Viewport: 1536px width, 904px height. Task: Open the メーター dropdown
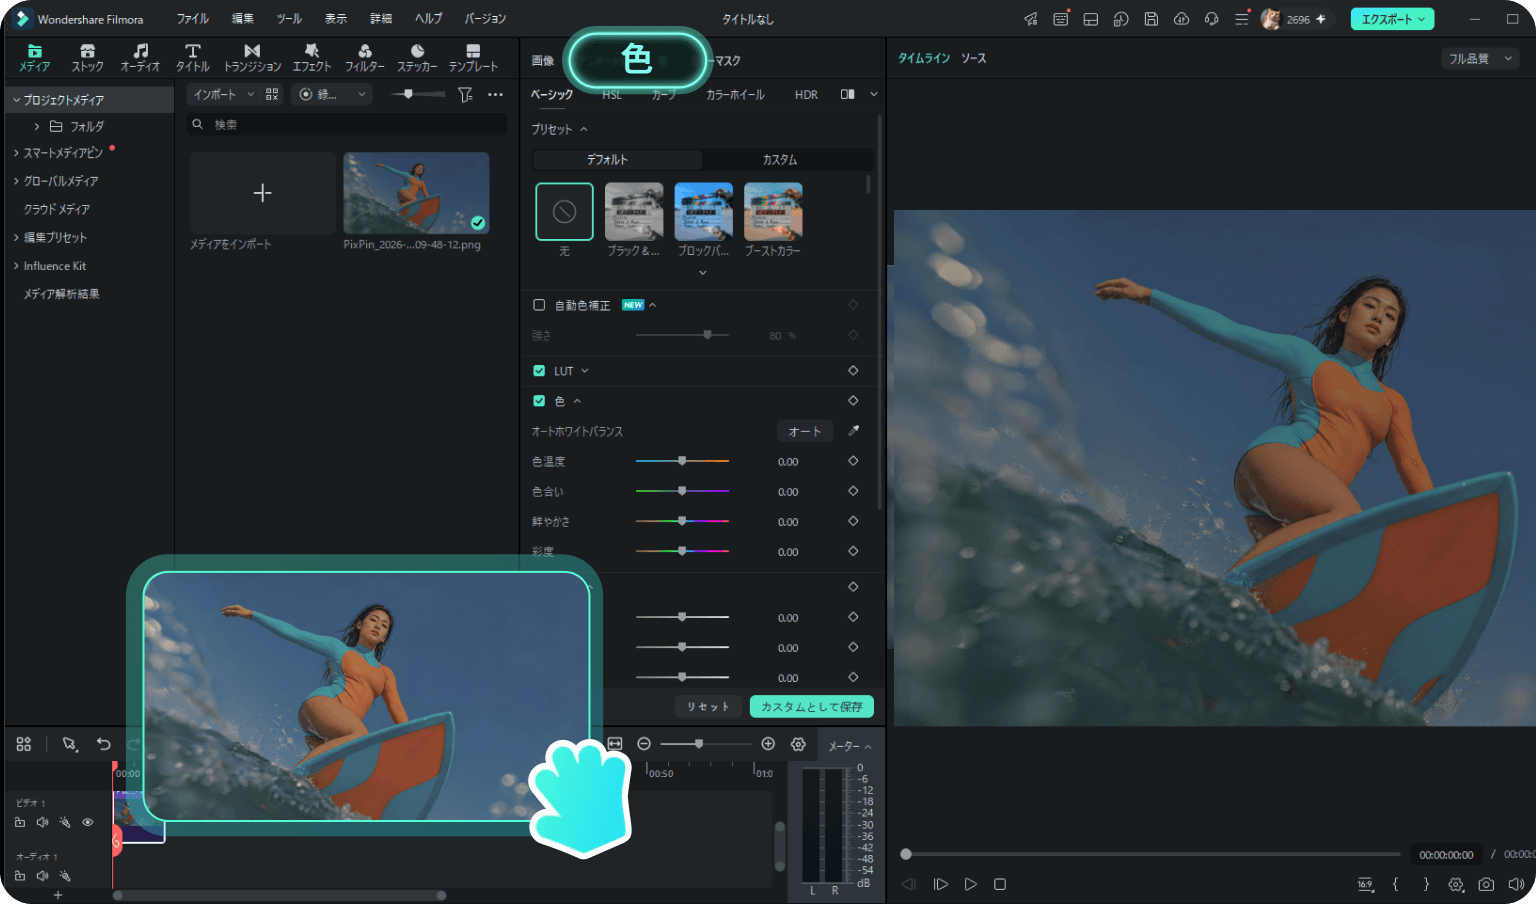pos(849,746)
